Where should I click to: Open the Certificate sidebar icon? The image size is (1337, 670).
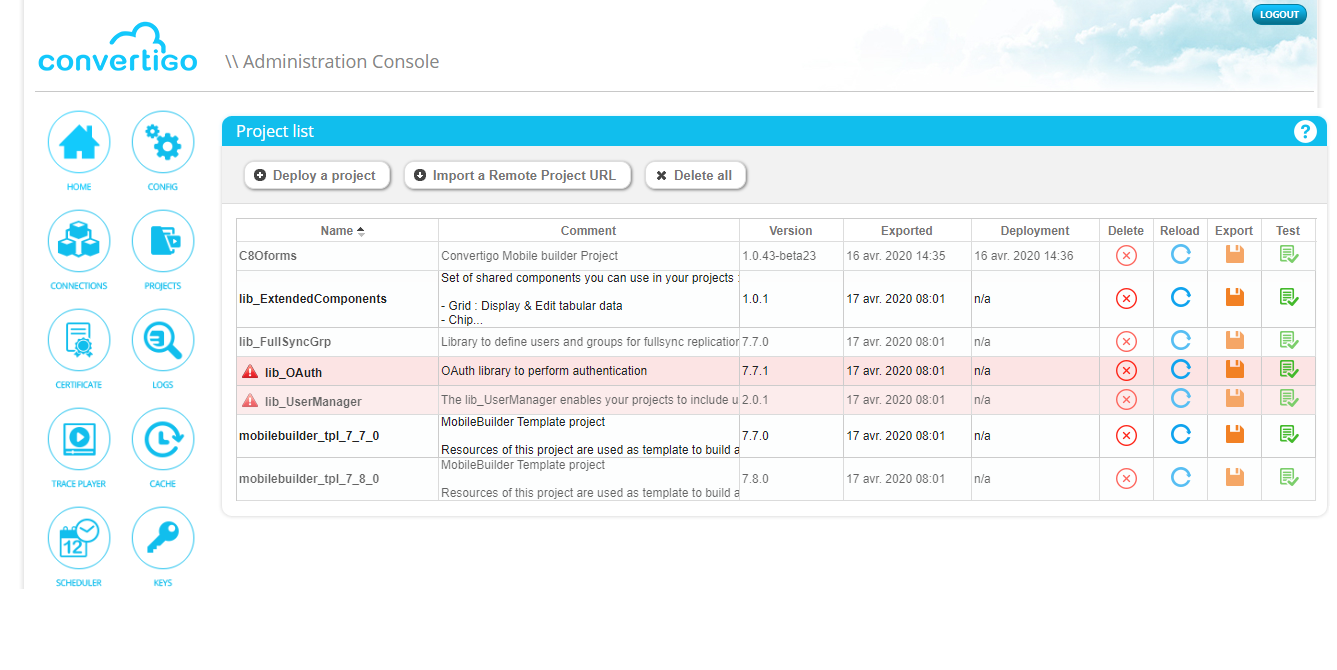pos(79,340)
